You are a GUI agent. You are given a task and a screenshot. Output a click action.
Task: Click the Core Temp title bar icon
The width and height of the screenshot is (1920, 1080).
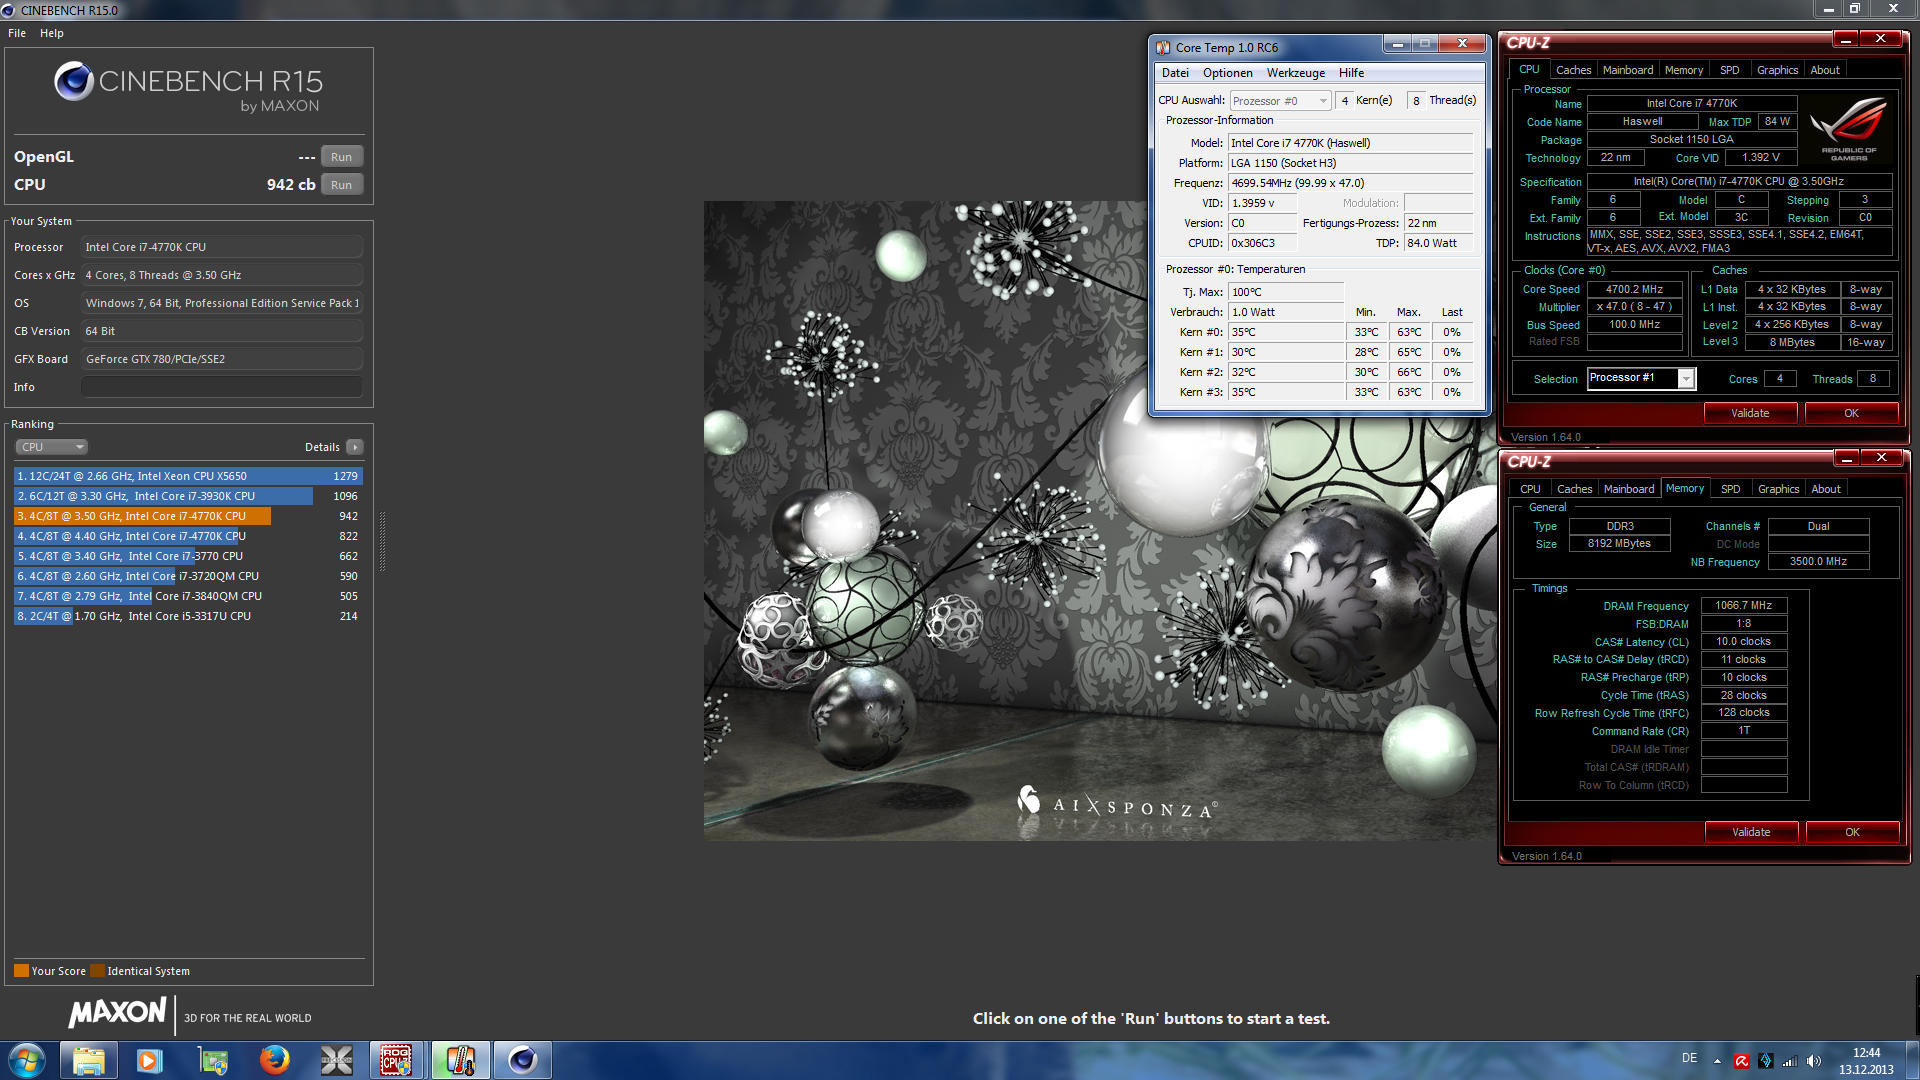1163,47
